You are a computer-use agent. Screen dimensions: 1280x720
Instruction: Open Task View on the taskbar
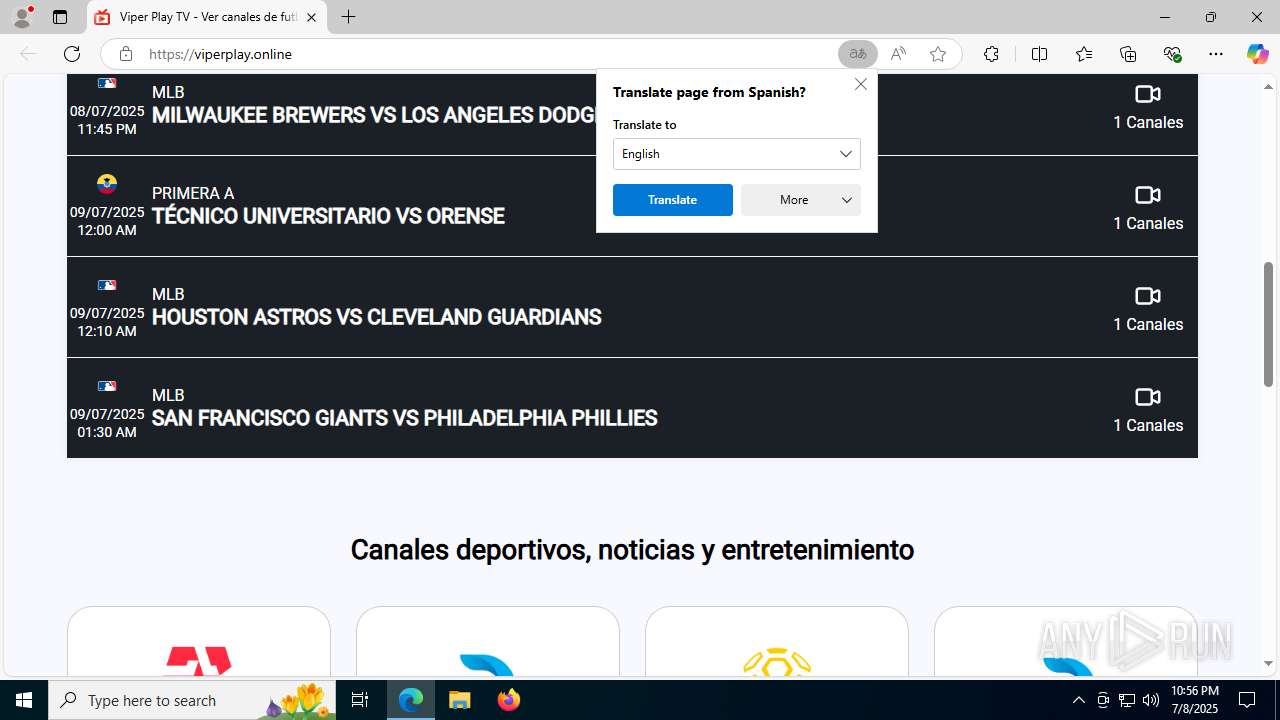[360, 700]
